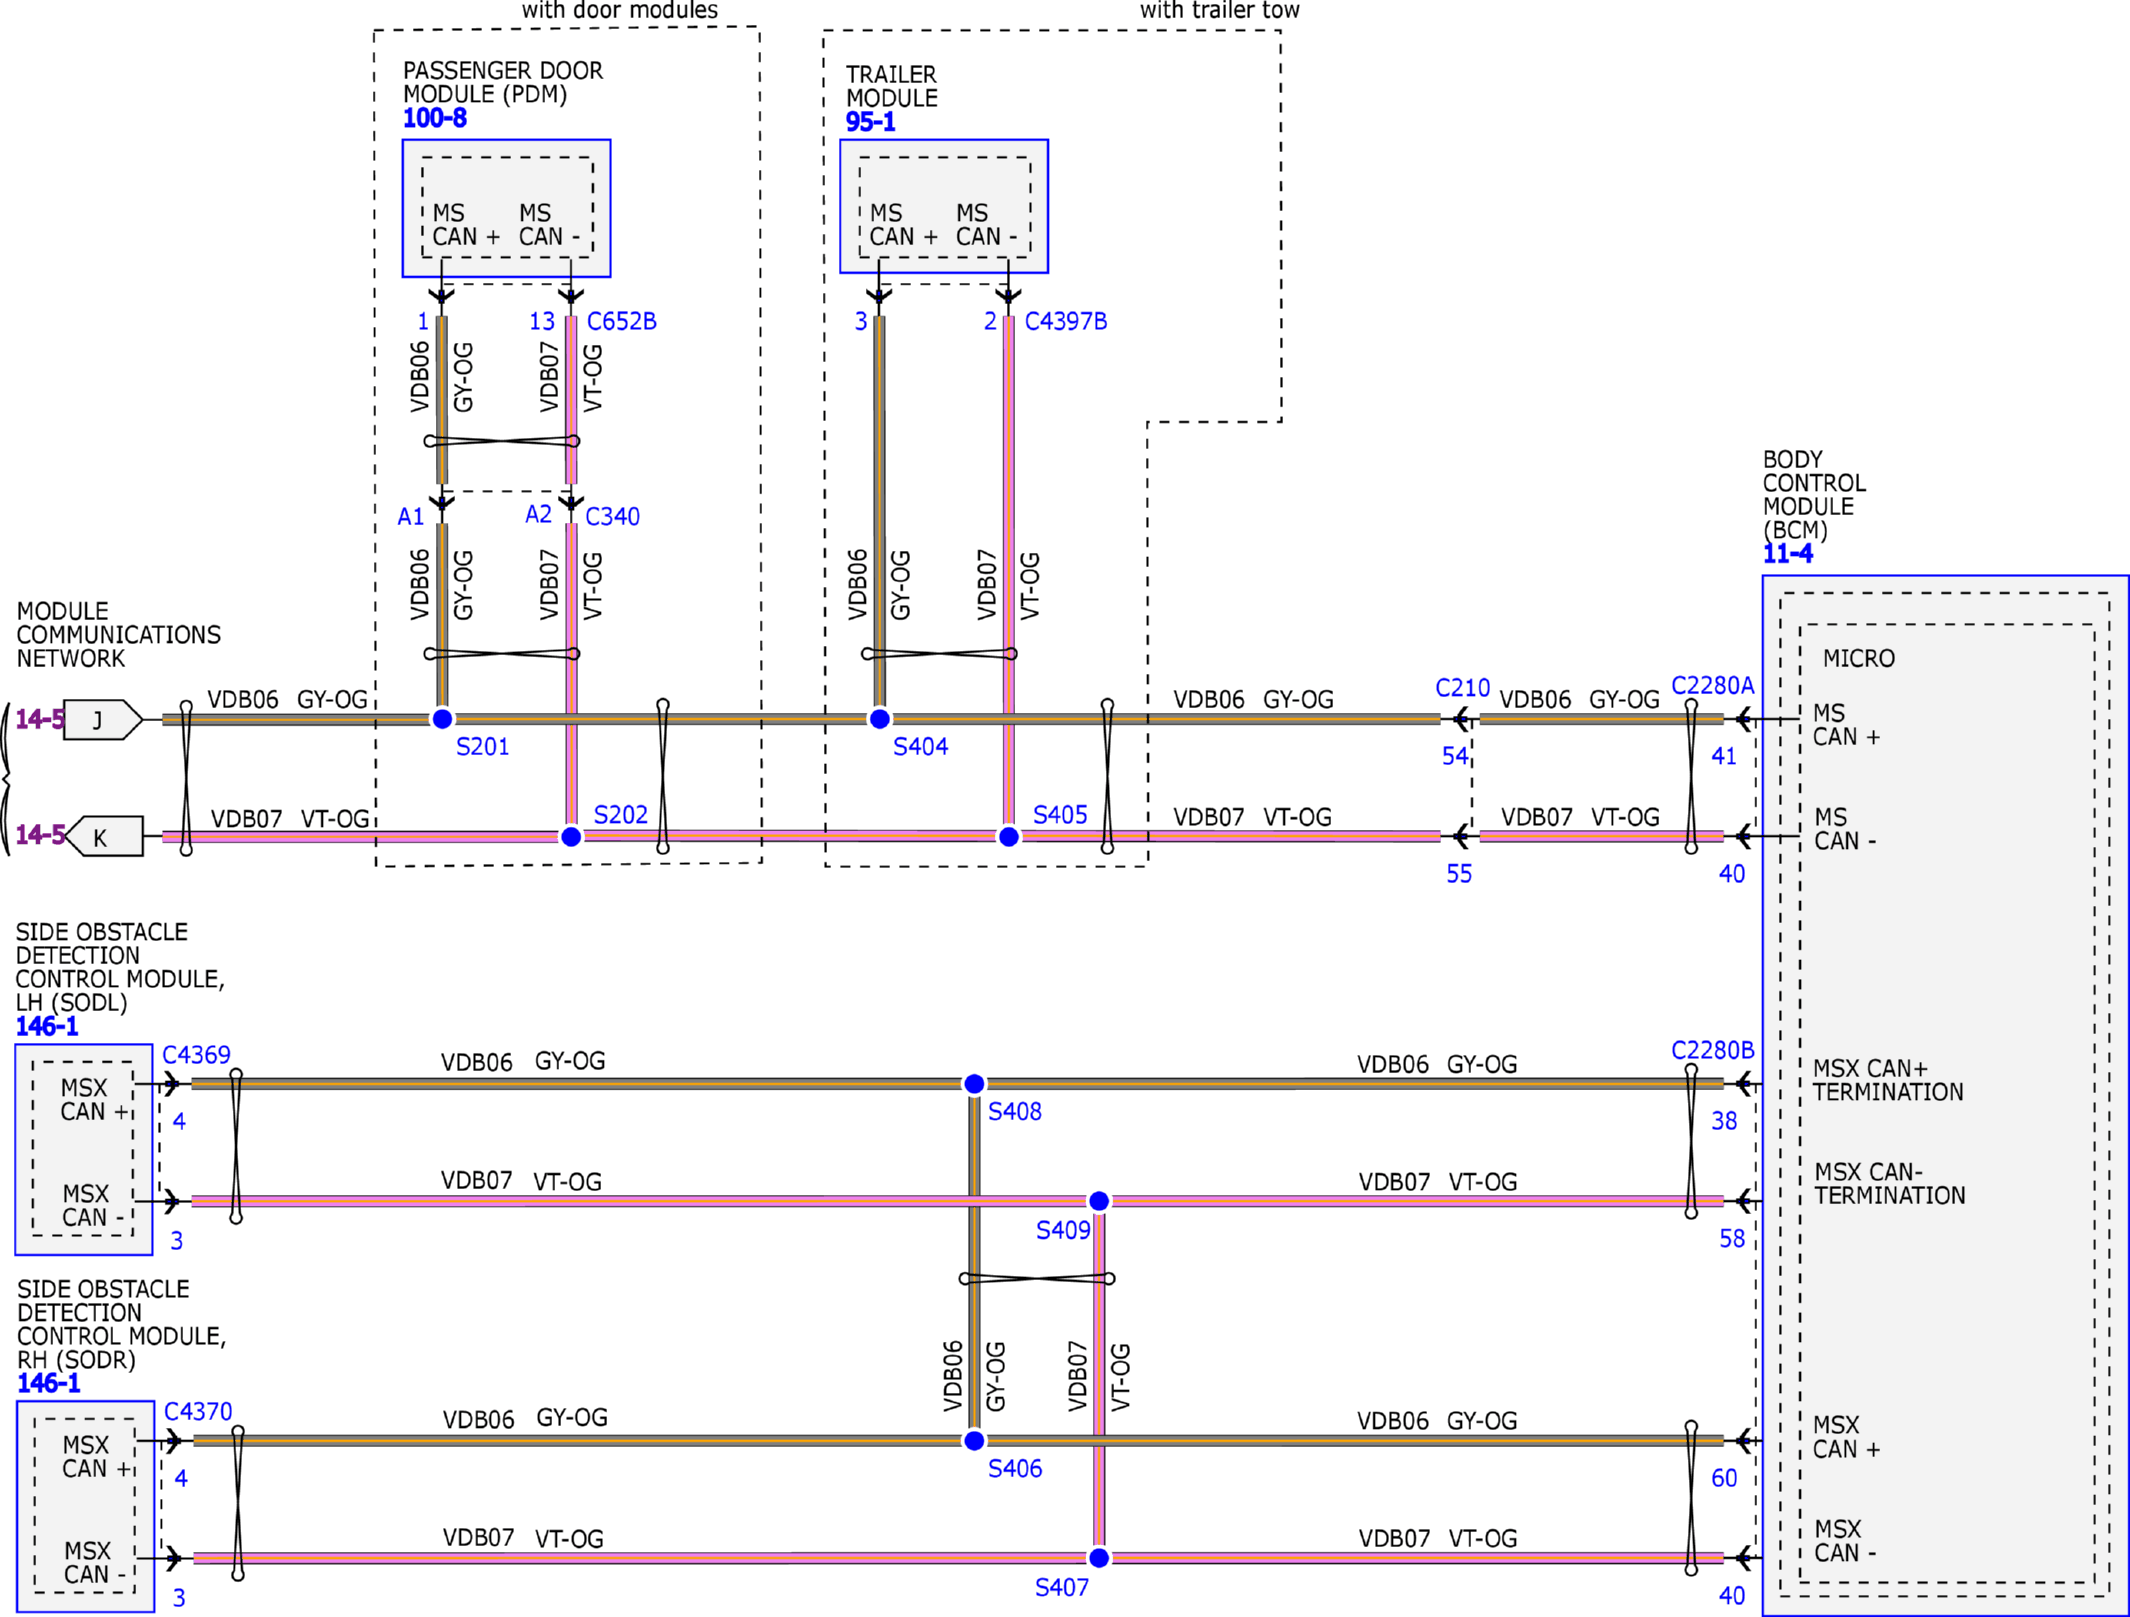2130x1617 pixels.
Task: Open Passenger Door Module 100-8 reference link
Action: [434, 118]
